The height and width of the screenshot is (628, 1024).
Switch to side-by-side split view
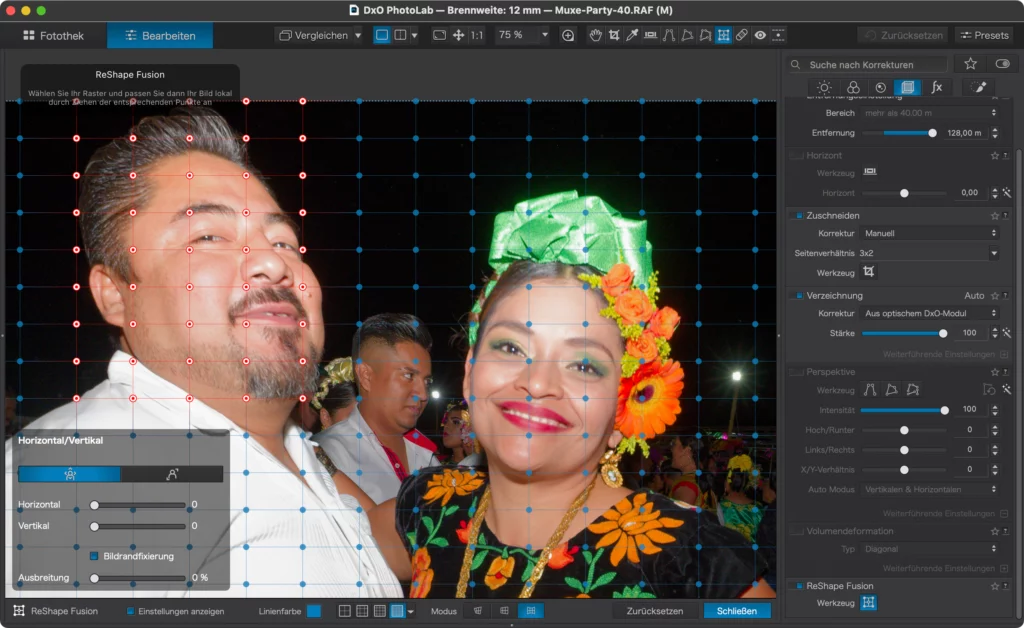click(400, 35)
